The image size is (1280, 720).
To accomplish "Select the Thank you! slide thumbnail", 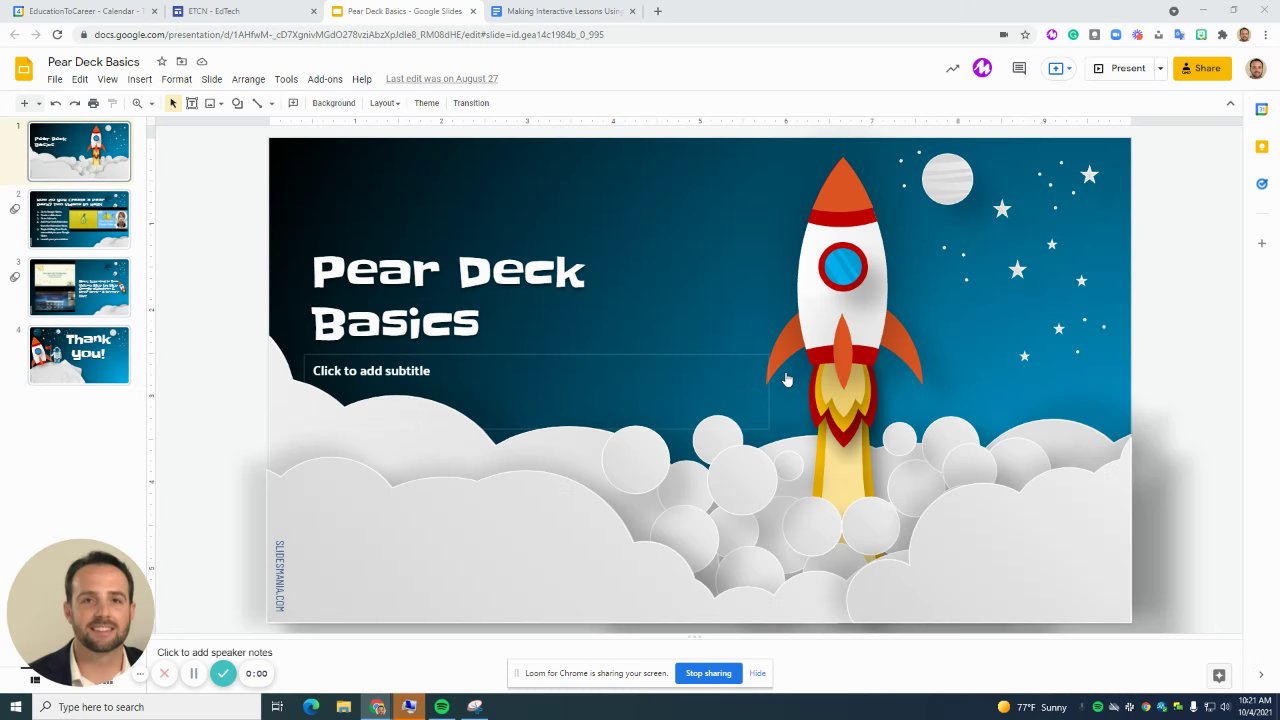I will (79, 355).
